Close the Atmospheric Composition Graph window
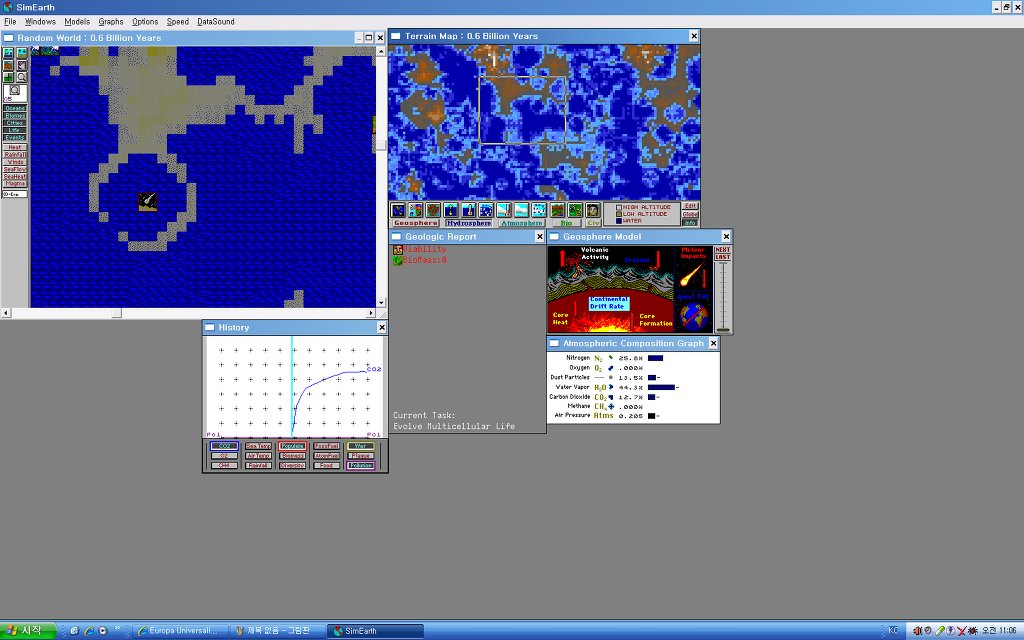This screenshot has width=1024, height=640. tap(713, 343)
